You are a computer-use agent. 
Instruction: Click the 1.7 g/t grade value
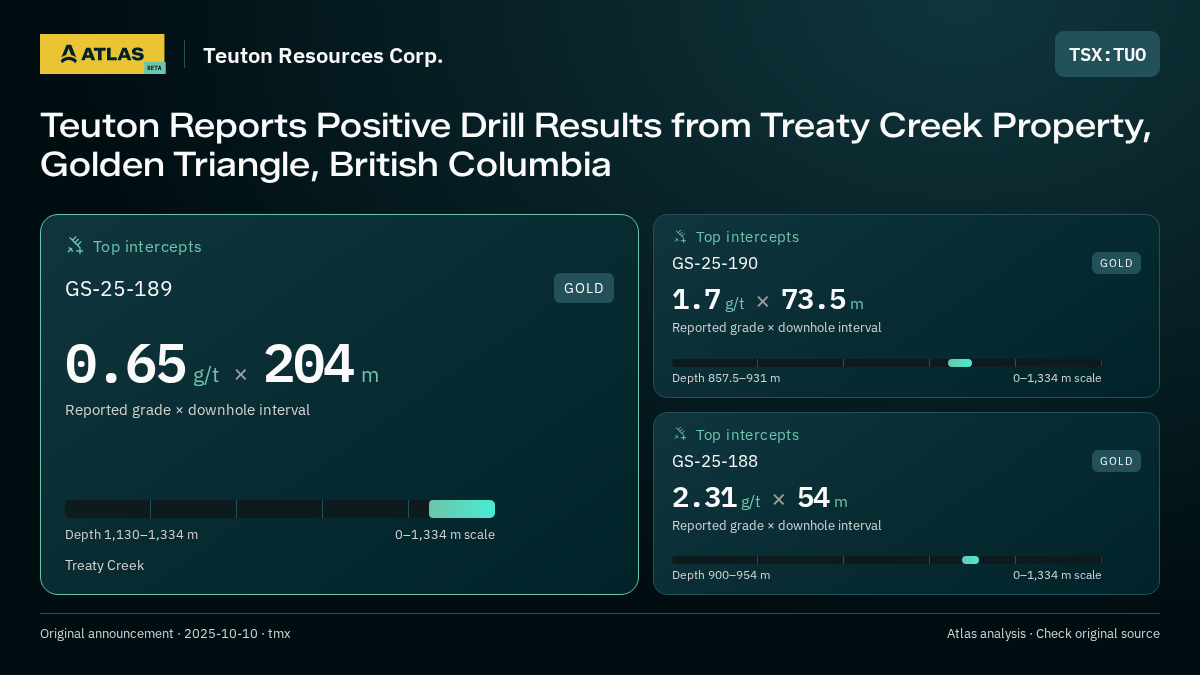coord(708,300)
